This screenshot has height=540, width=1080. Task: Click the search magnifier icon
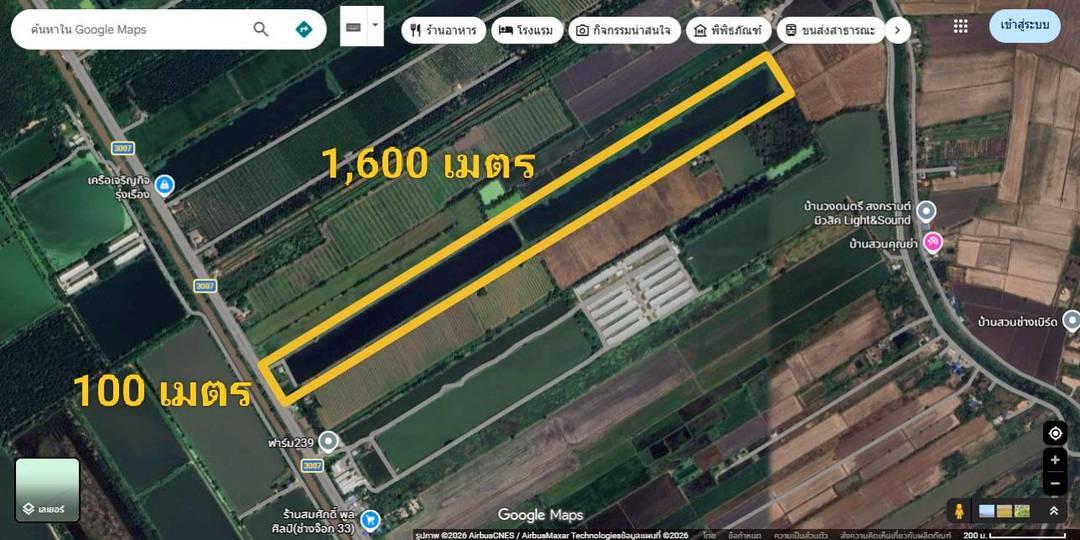click(260, 30)
